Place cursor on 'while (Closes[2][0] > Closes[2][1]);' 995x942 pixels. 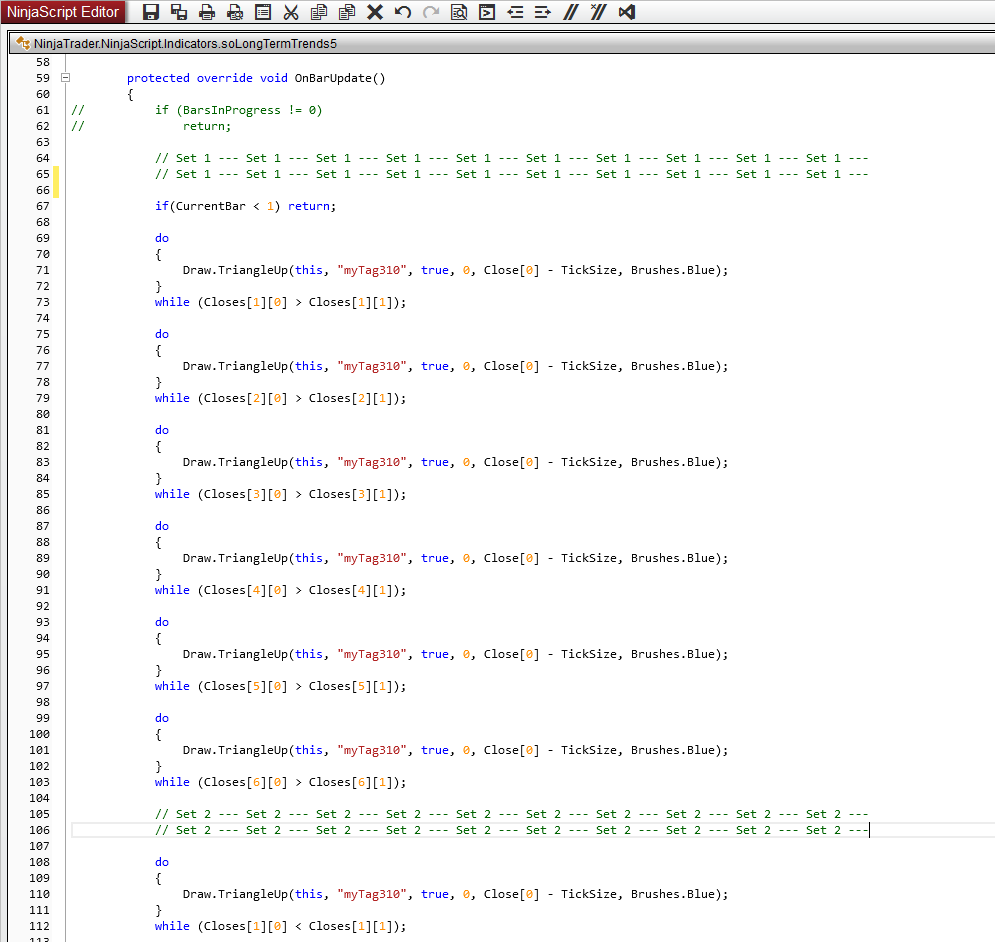tap(280, 398)
